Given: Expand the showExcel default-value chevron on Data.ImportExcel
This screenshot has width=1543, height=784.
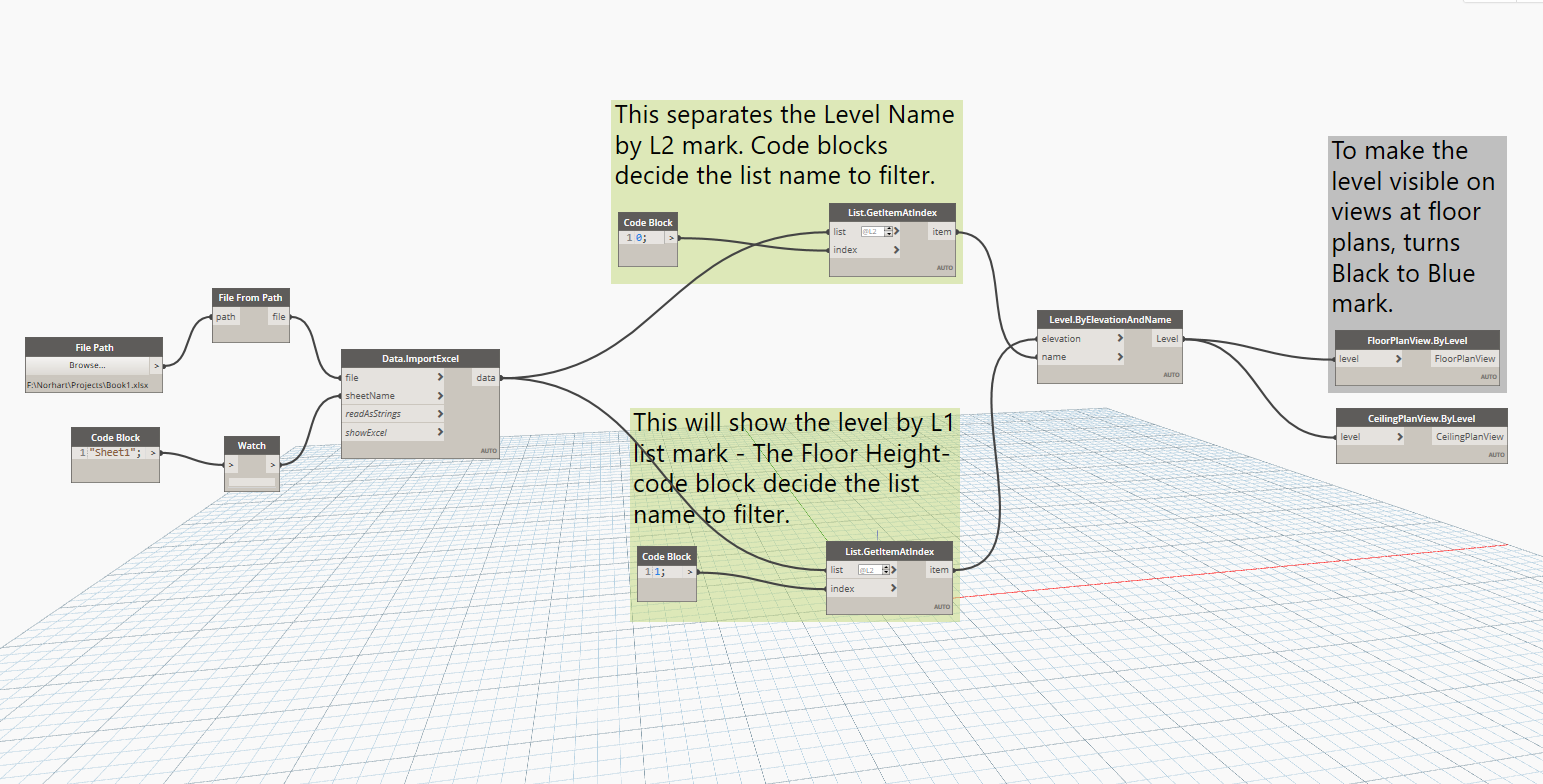Looking at the screenshot, I should click(440, 431).
